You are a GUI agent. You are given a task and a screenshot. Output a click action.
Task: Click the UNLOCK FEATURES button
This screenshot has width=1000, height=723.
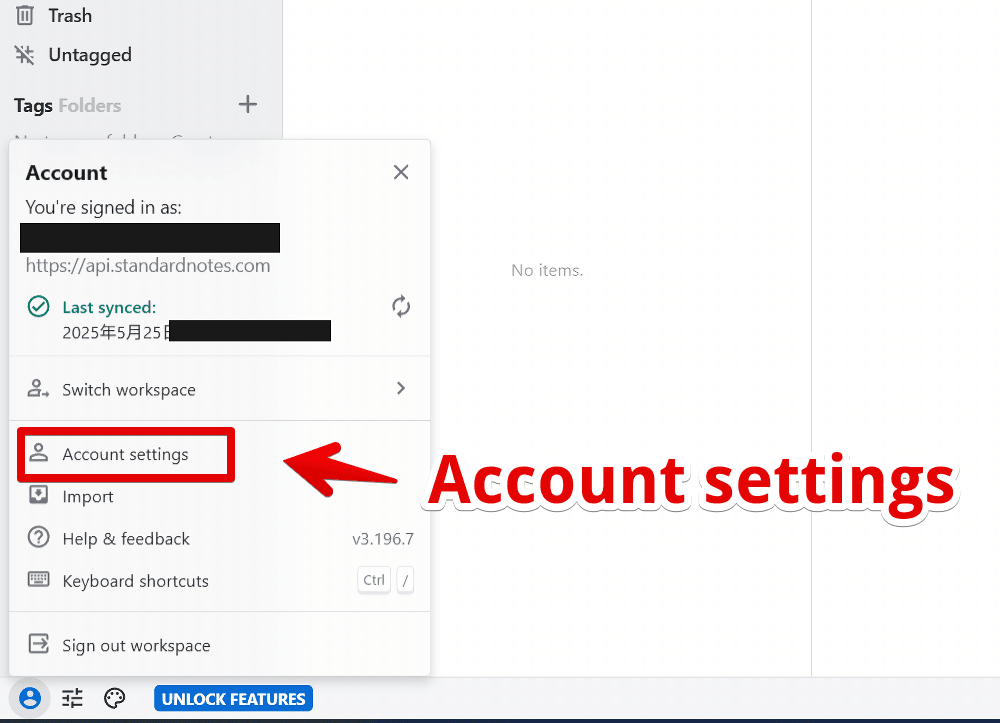pos(233,699)
